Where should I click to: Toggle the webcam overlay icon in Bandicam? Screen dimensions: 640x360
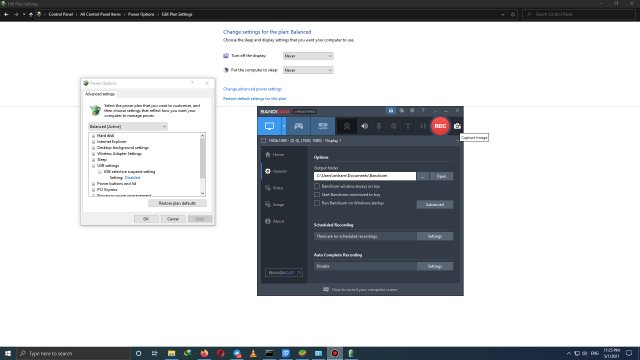click(x=347, y=126)
